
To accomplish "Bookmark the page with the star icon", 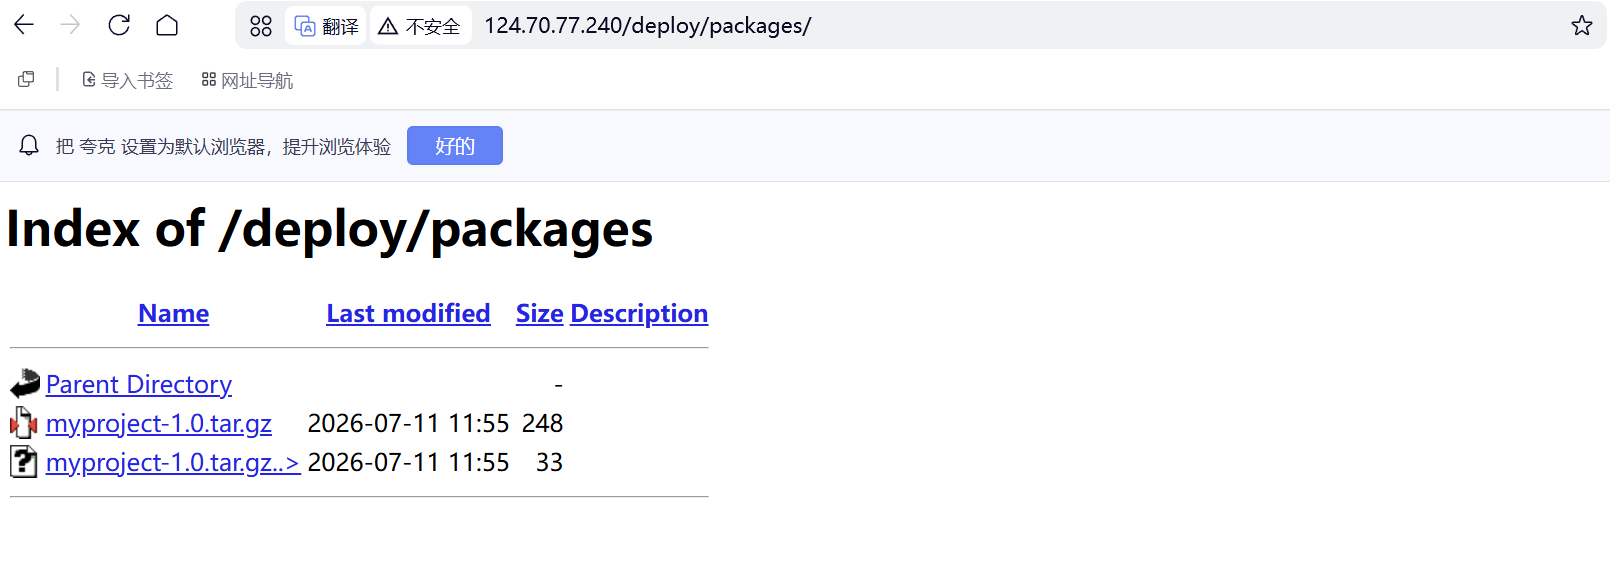I will point(1581,26).
